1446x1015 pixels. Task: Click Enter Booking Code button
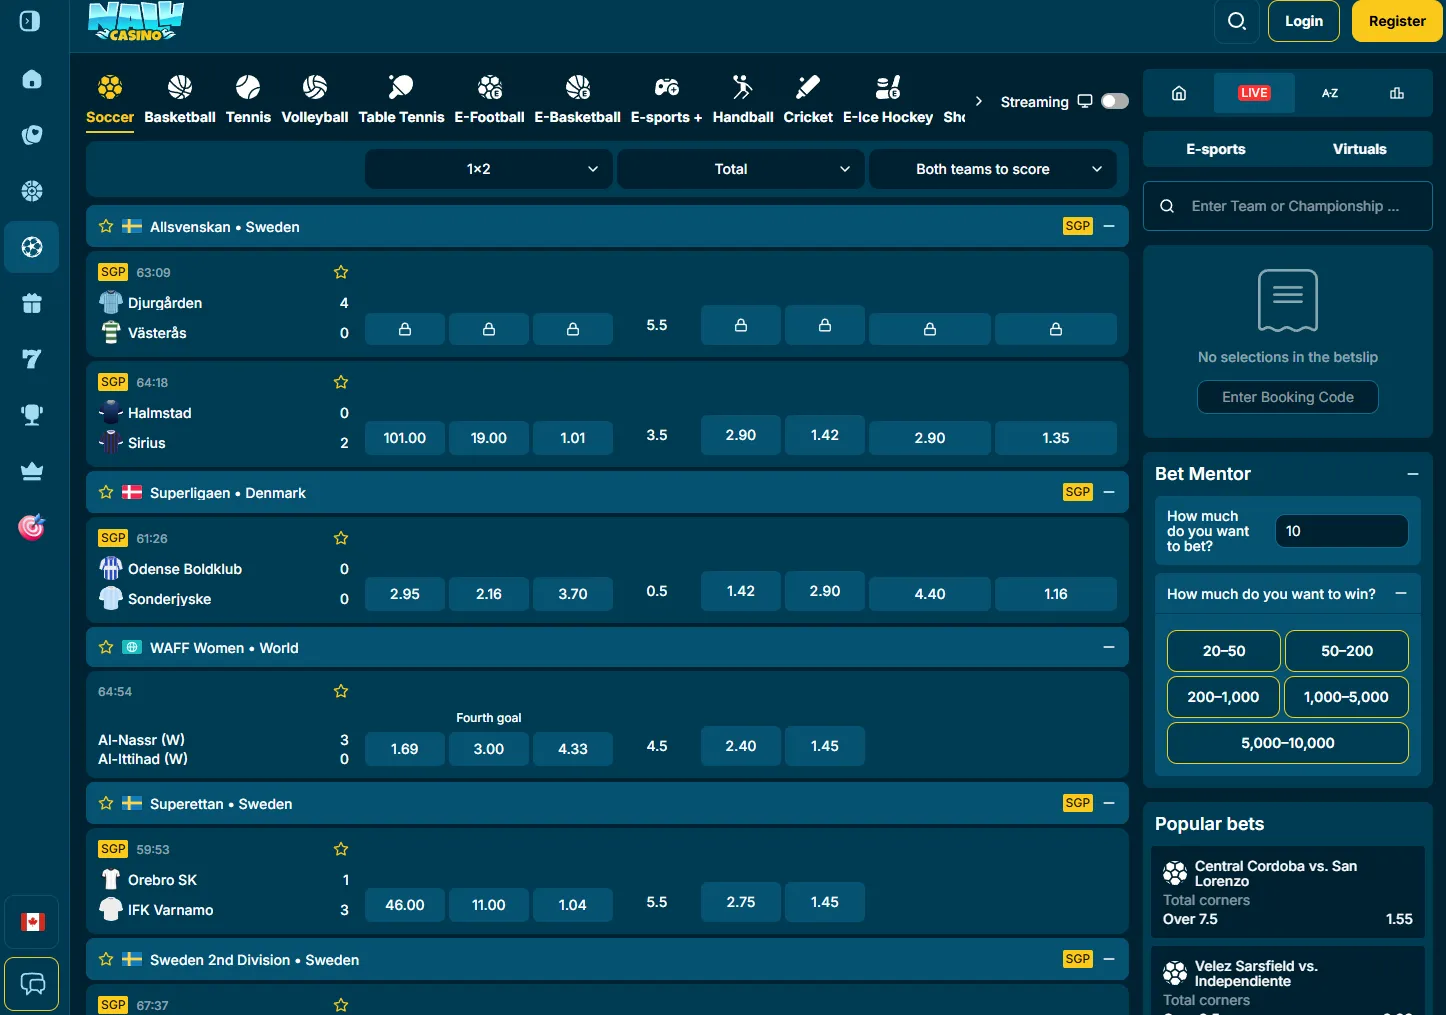point(1288,397)
